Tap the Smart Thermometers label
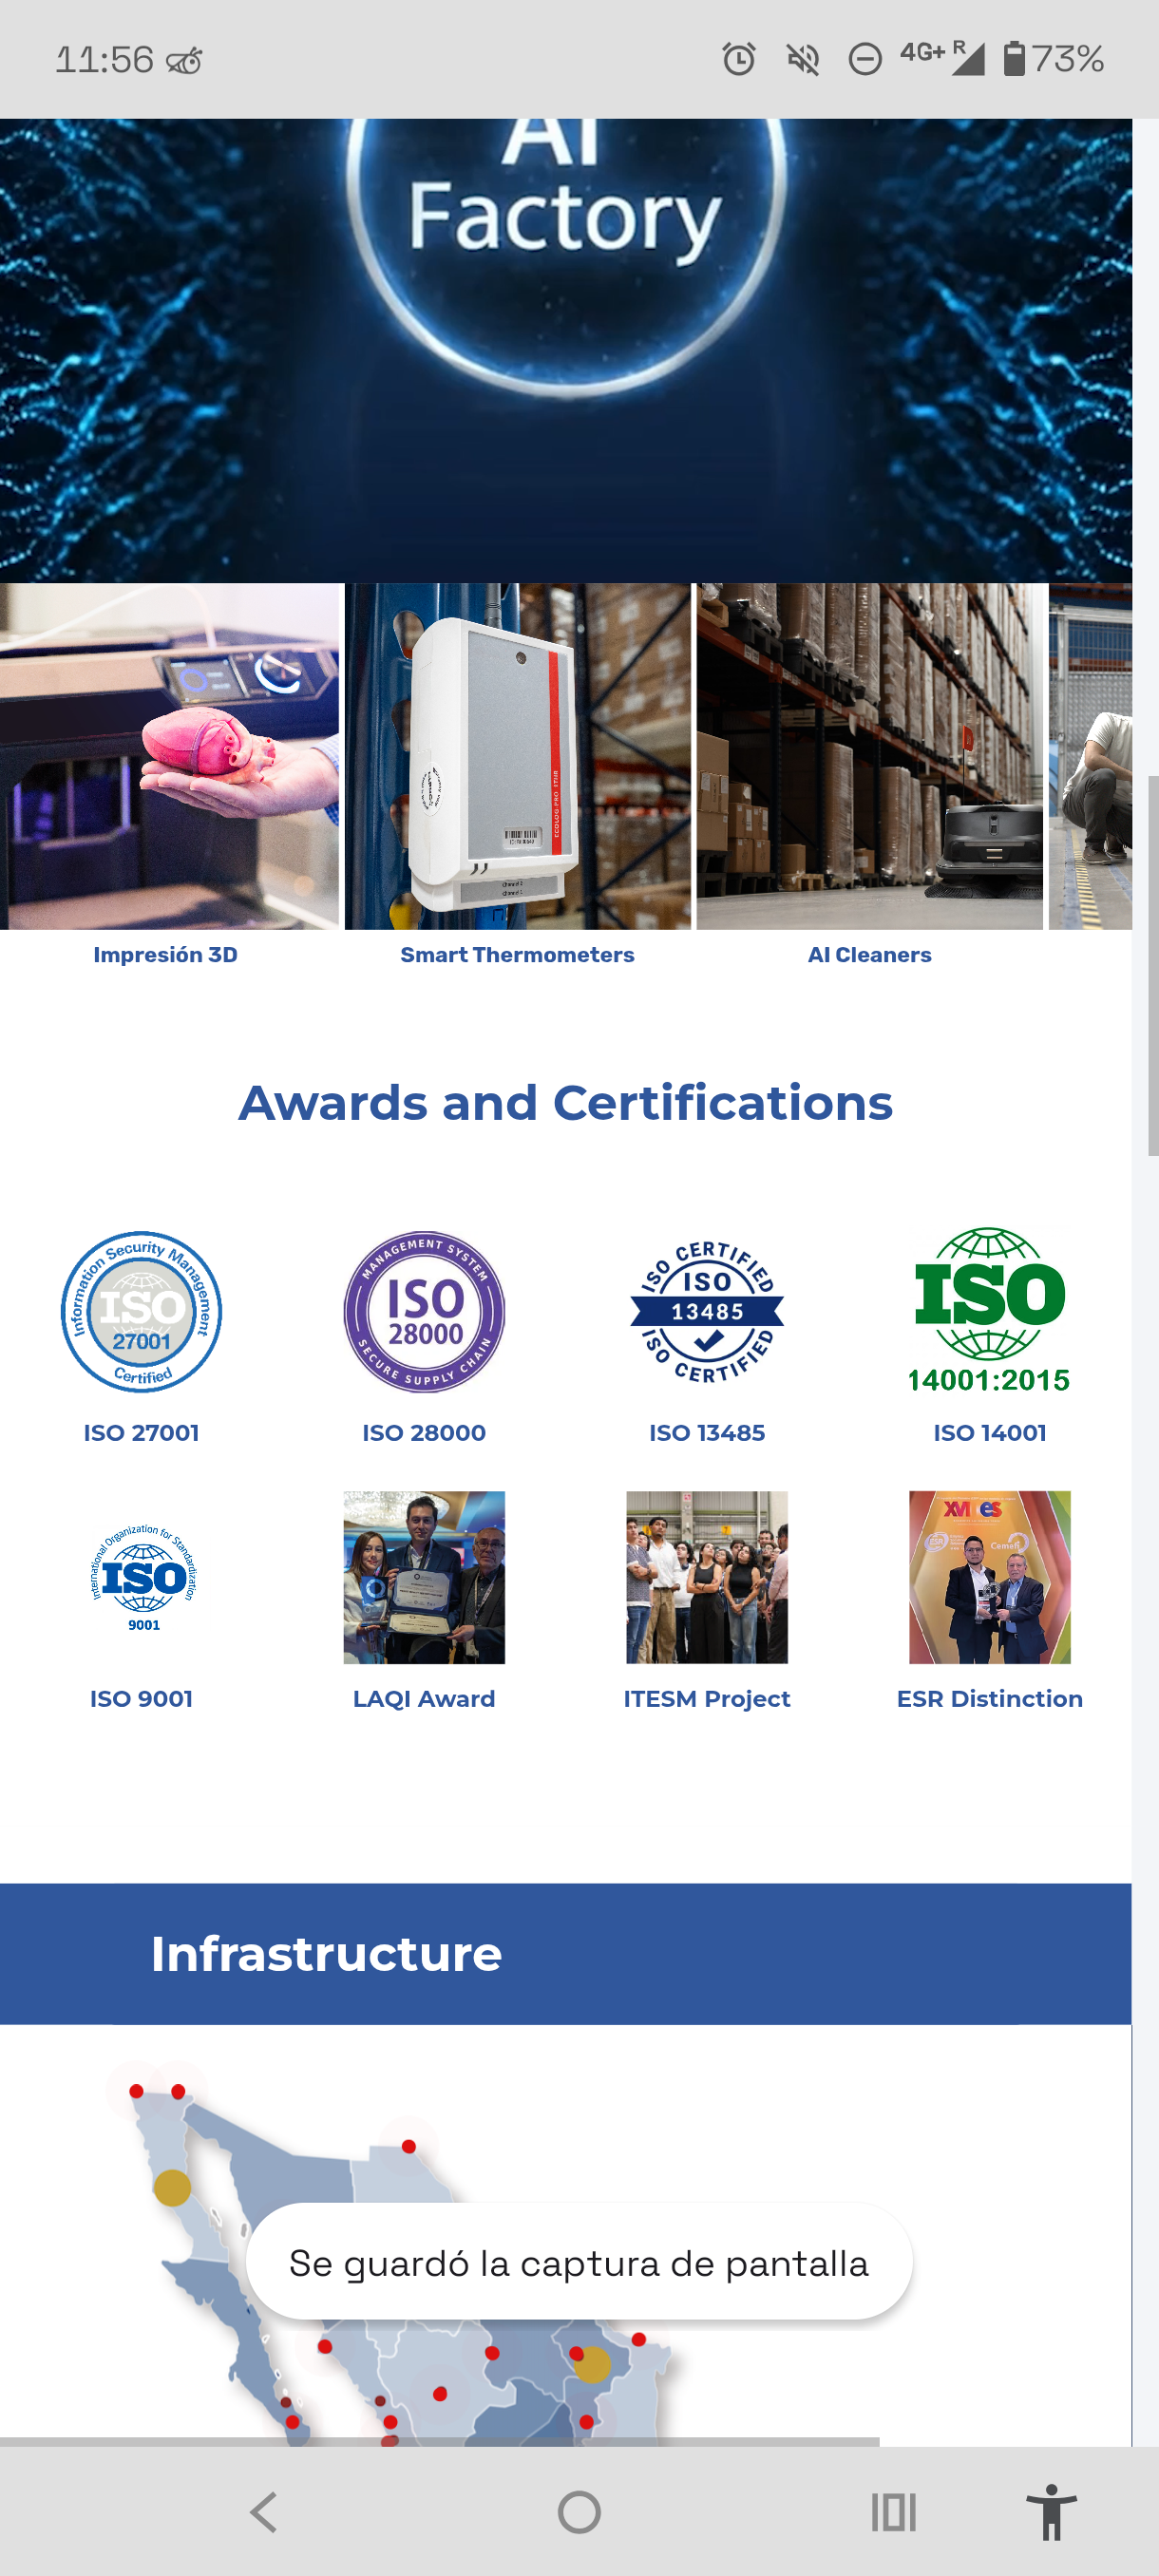The image size is (1159, 2576). click(x=517, y=955)
